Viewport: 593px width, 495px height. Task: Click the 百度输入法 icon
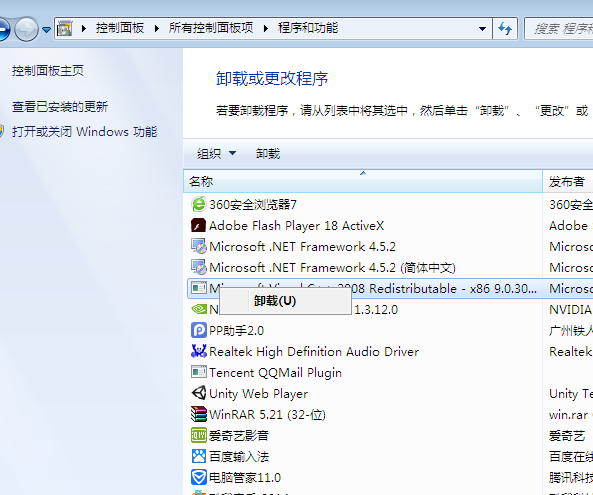(x=199, y=456)
